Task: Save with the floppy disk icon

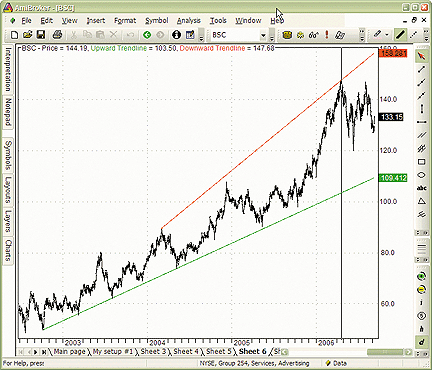Action: (x=41, y=35)
